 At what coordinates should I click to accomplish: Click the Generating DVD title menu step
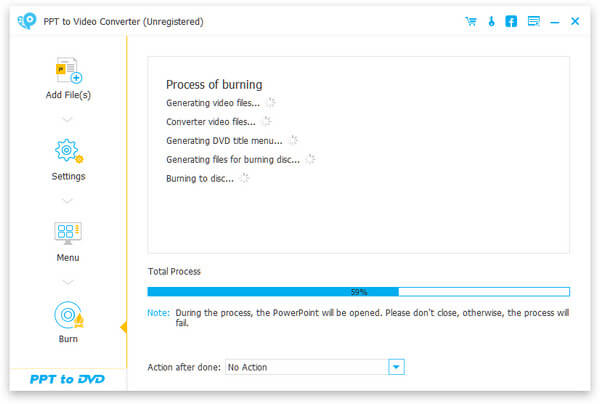pos(224,140)
